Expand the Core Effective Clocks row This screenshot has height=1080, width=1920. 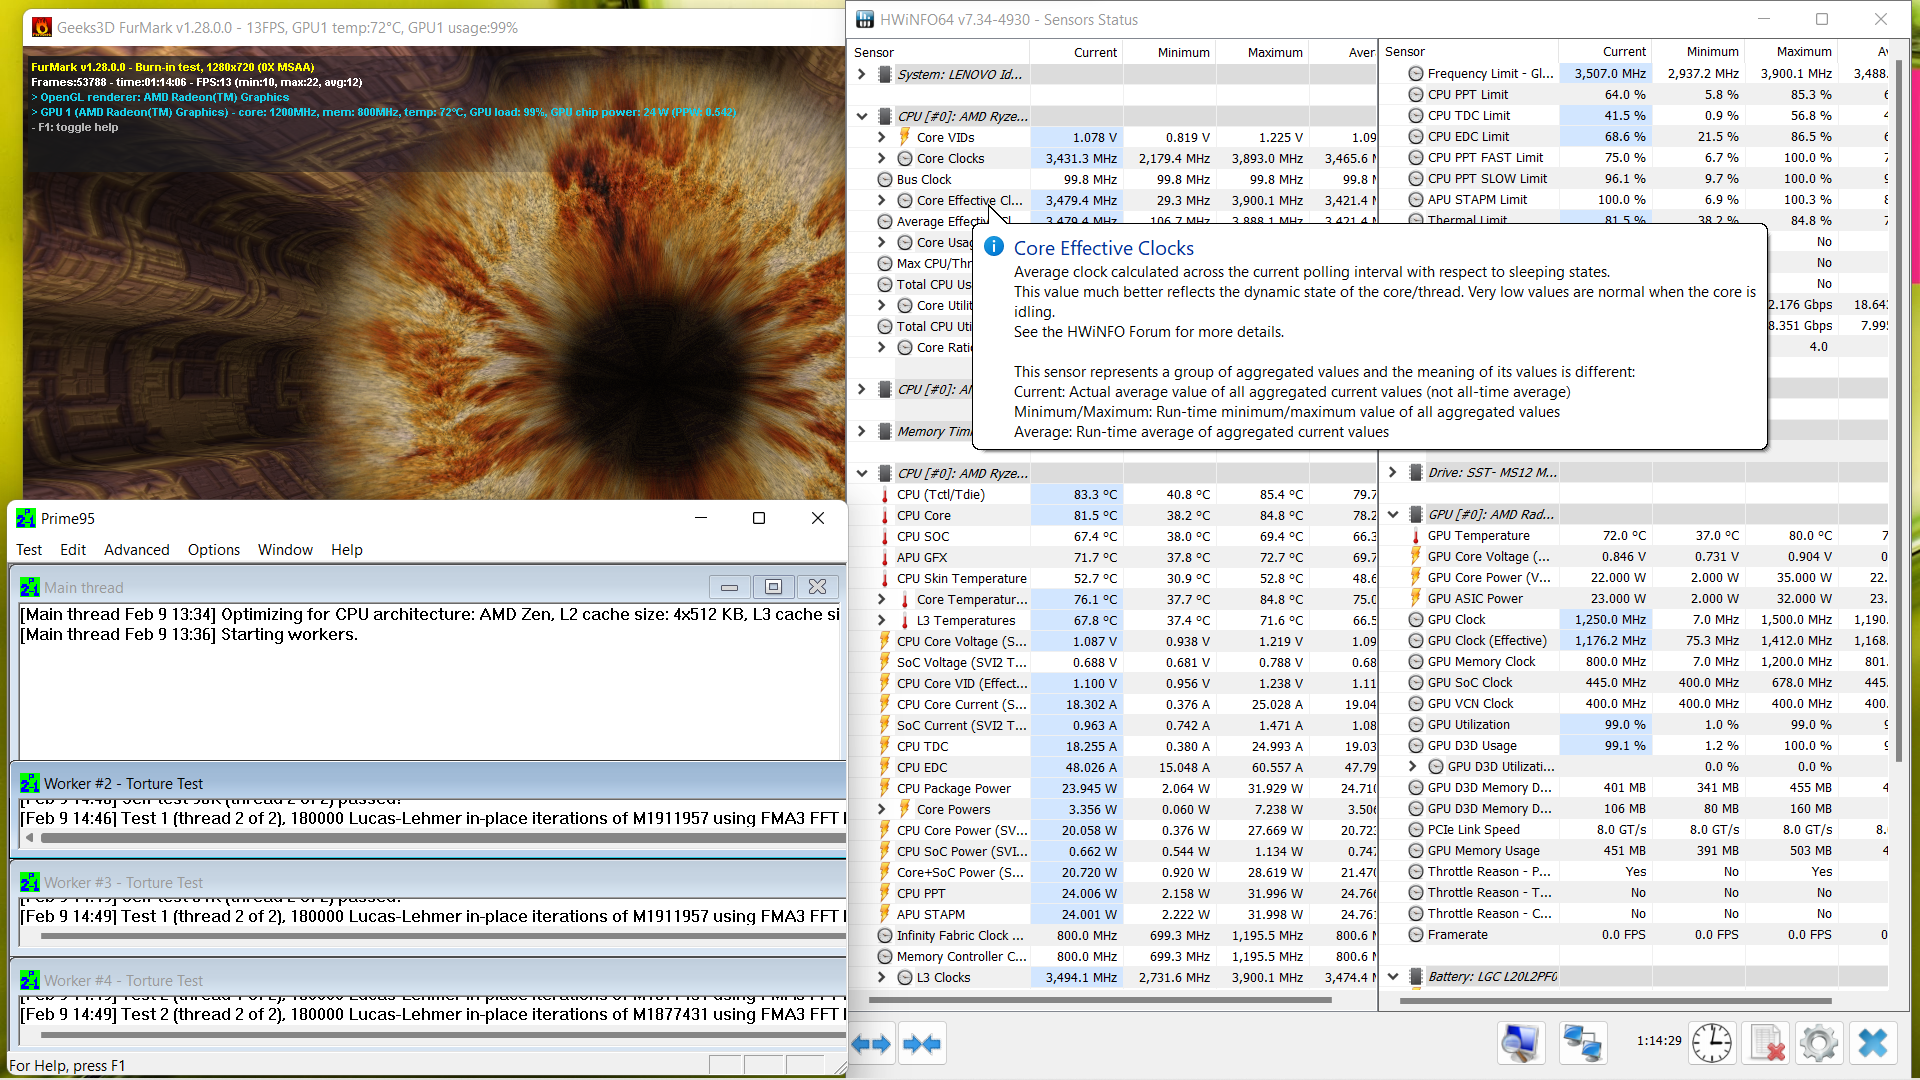882,200
